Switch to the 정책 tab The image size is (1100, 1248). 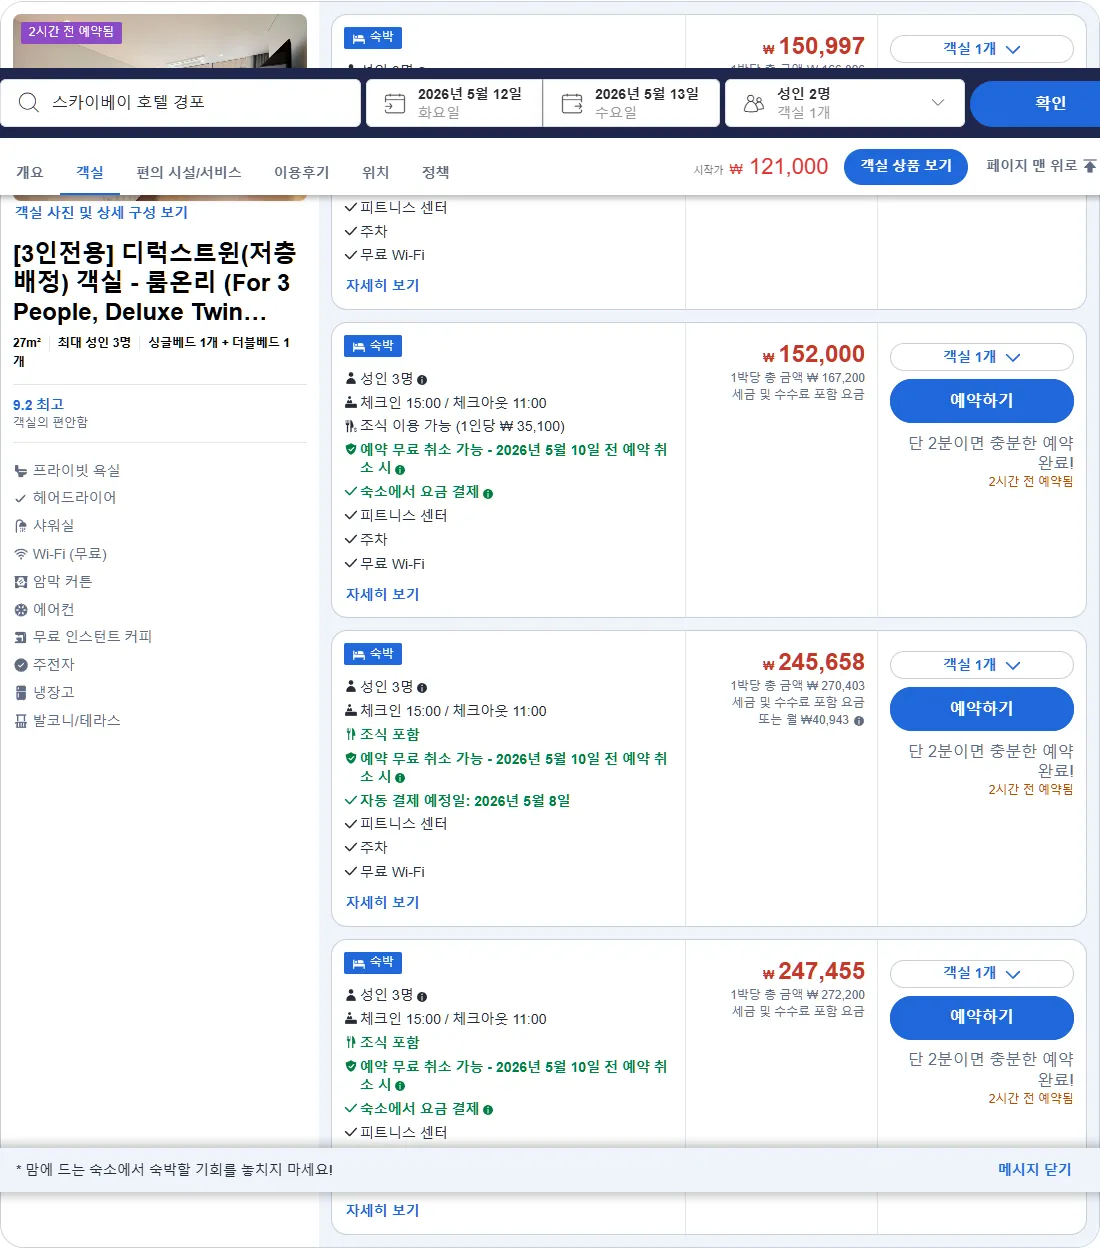click(435, 172)
